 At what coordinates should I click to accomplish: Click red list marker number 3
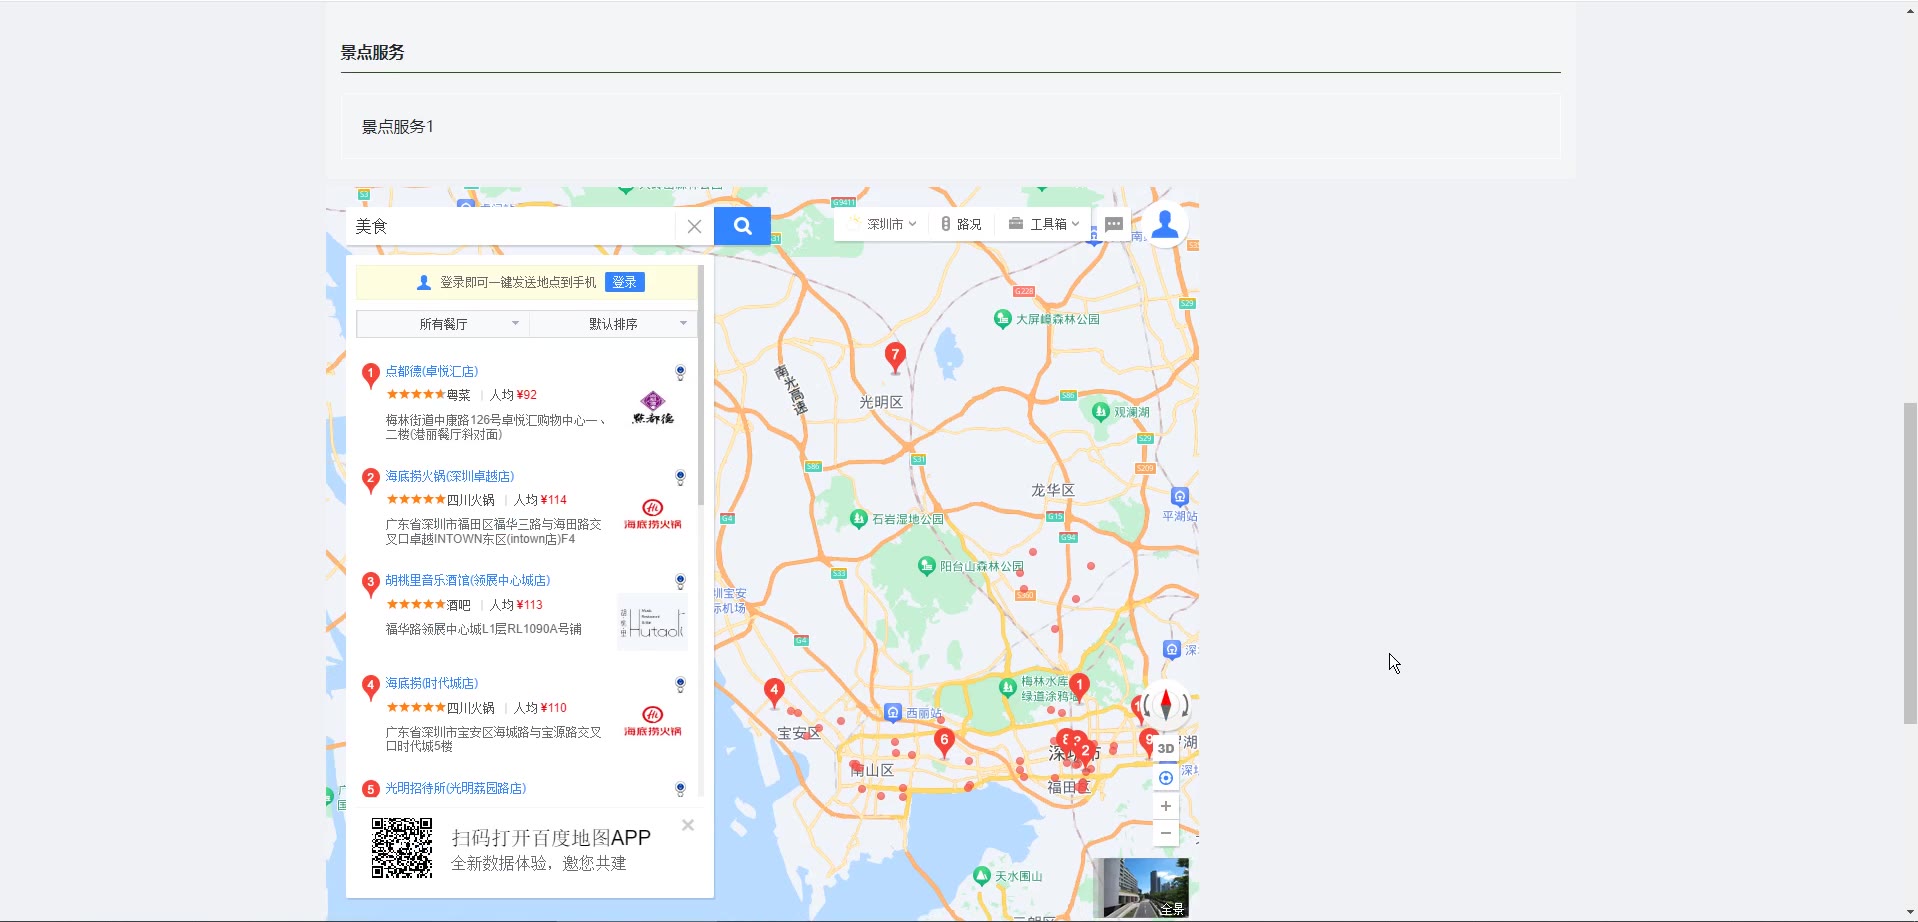tap(370, 583)
